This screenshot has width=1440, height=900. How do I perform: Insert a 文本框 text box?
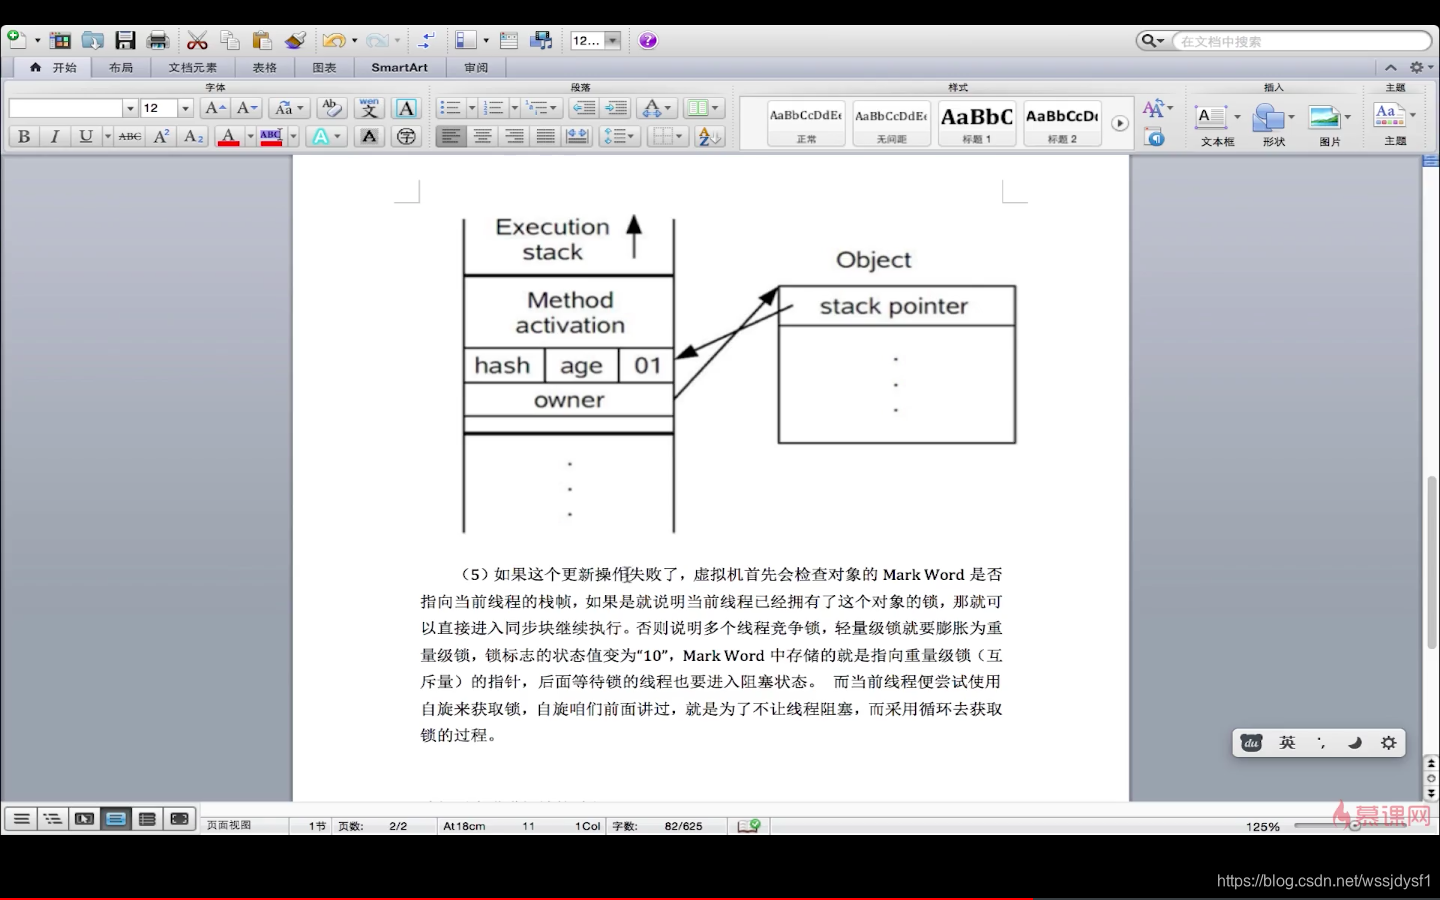pyautogui.click(x=1217, y=124)
